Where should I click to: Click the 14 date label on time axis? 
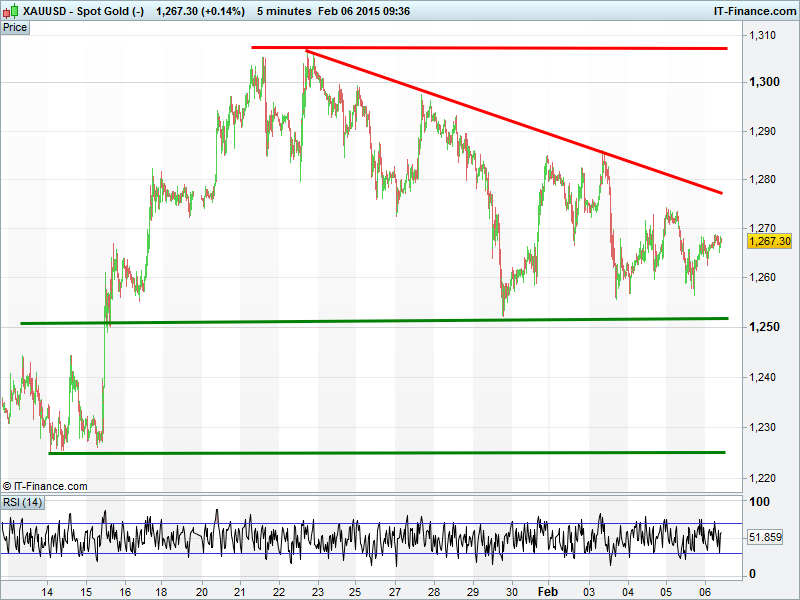(x=47, y=592)
